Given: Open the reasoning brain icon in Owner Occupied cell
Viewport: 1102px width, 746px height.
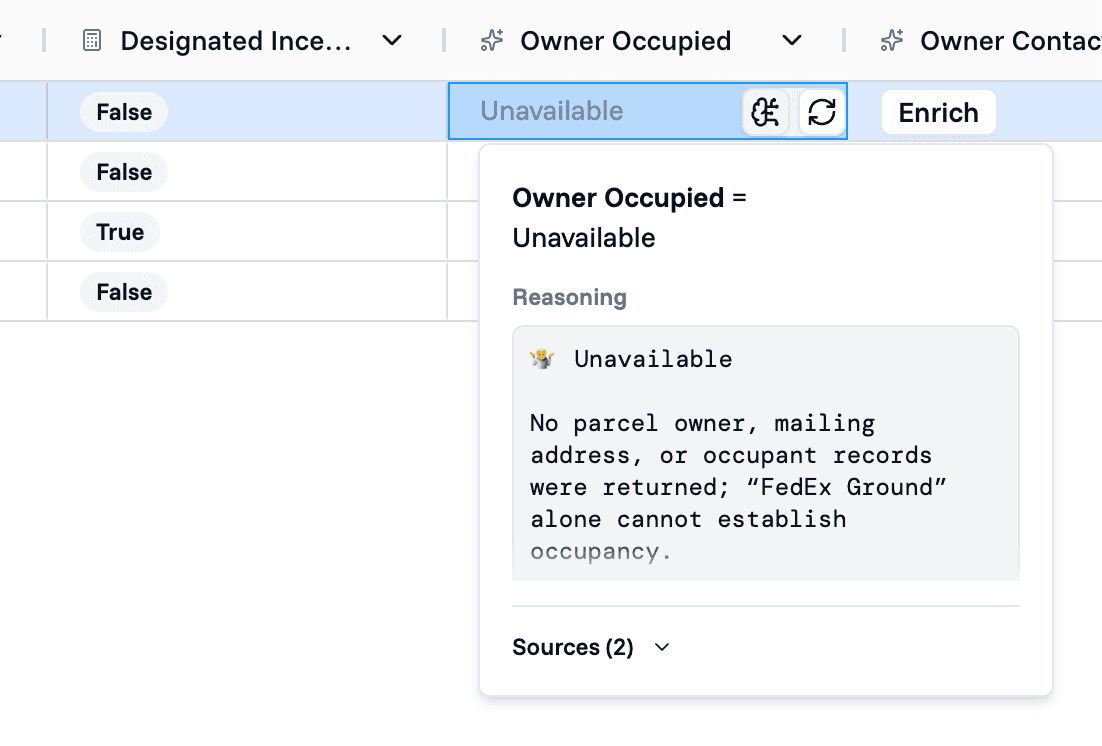Looking at the screenshot, I should tap(765, 112).
